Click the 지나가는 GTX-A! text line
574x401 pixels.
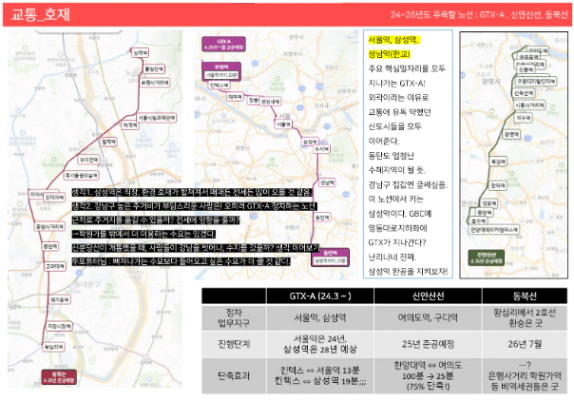(x=397, y=83)
